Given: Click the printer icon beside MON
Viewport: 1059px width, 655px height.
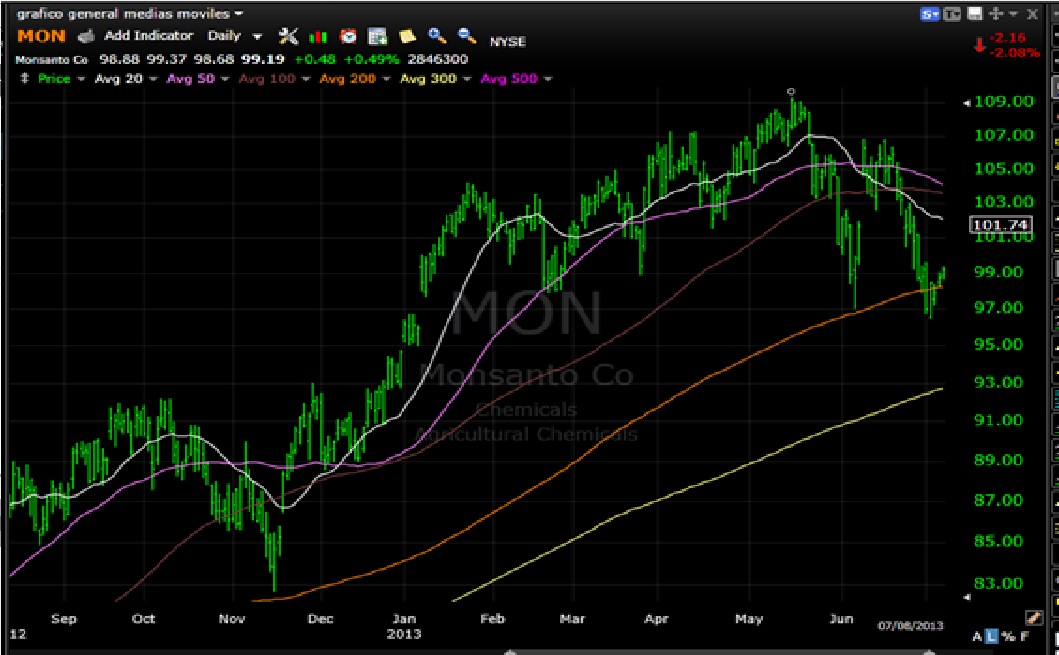Looking at the screenshot, I should tap(86, 36).
